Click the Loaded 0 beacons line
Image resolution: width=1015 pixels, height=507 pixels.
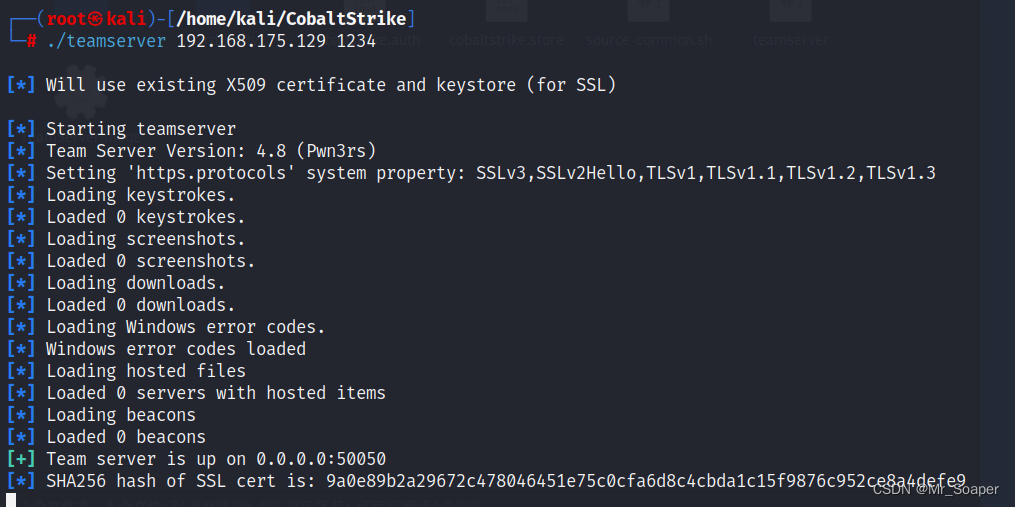126,437
